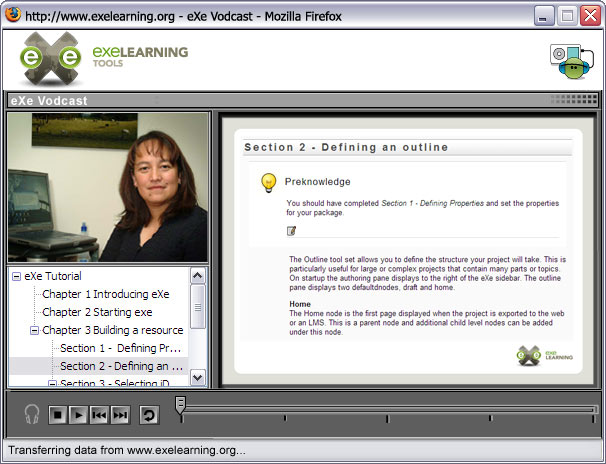Image resolution: width=606 pixels, height=464 pixels.
Task: Click the replay loop button
Action: click(149, 415)
